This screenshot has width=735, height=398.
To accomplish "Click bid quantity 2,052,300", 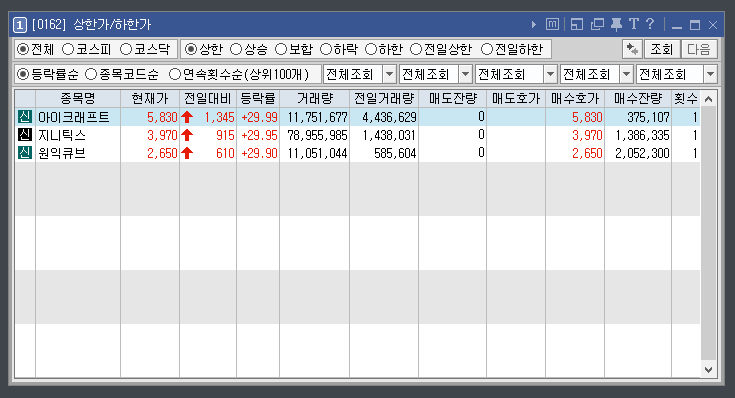I will pyautogui.click(x=642, y=153).
